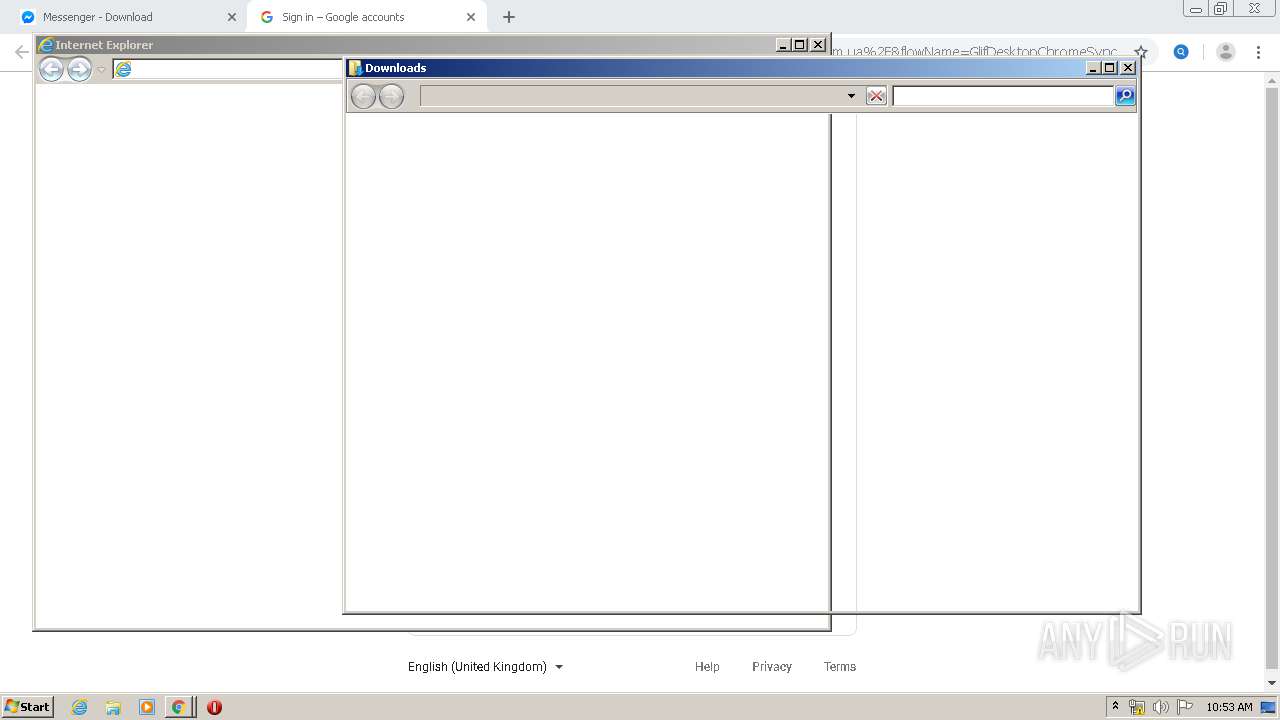
Task: Open File Explorer from taskbar
Action: [113, 707]
